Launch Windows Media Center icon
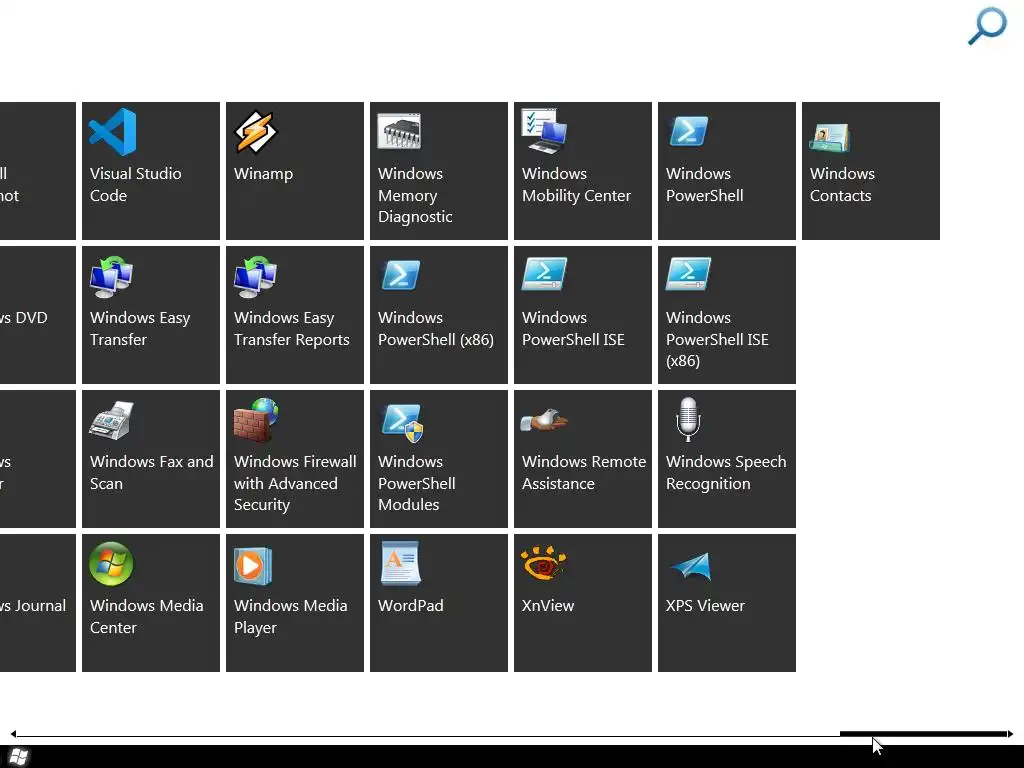1024x768 pixels. click(x=111, y=564)
